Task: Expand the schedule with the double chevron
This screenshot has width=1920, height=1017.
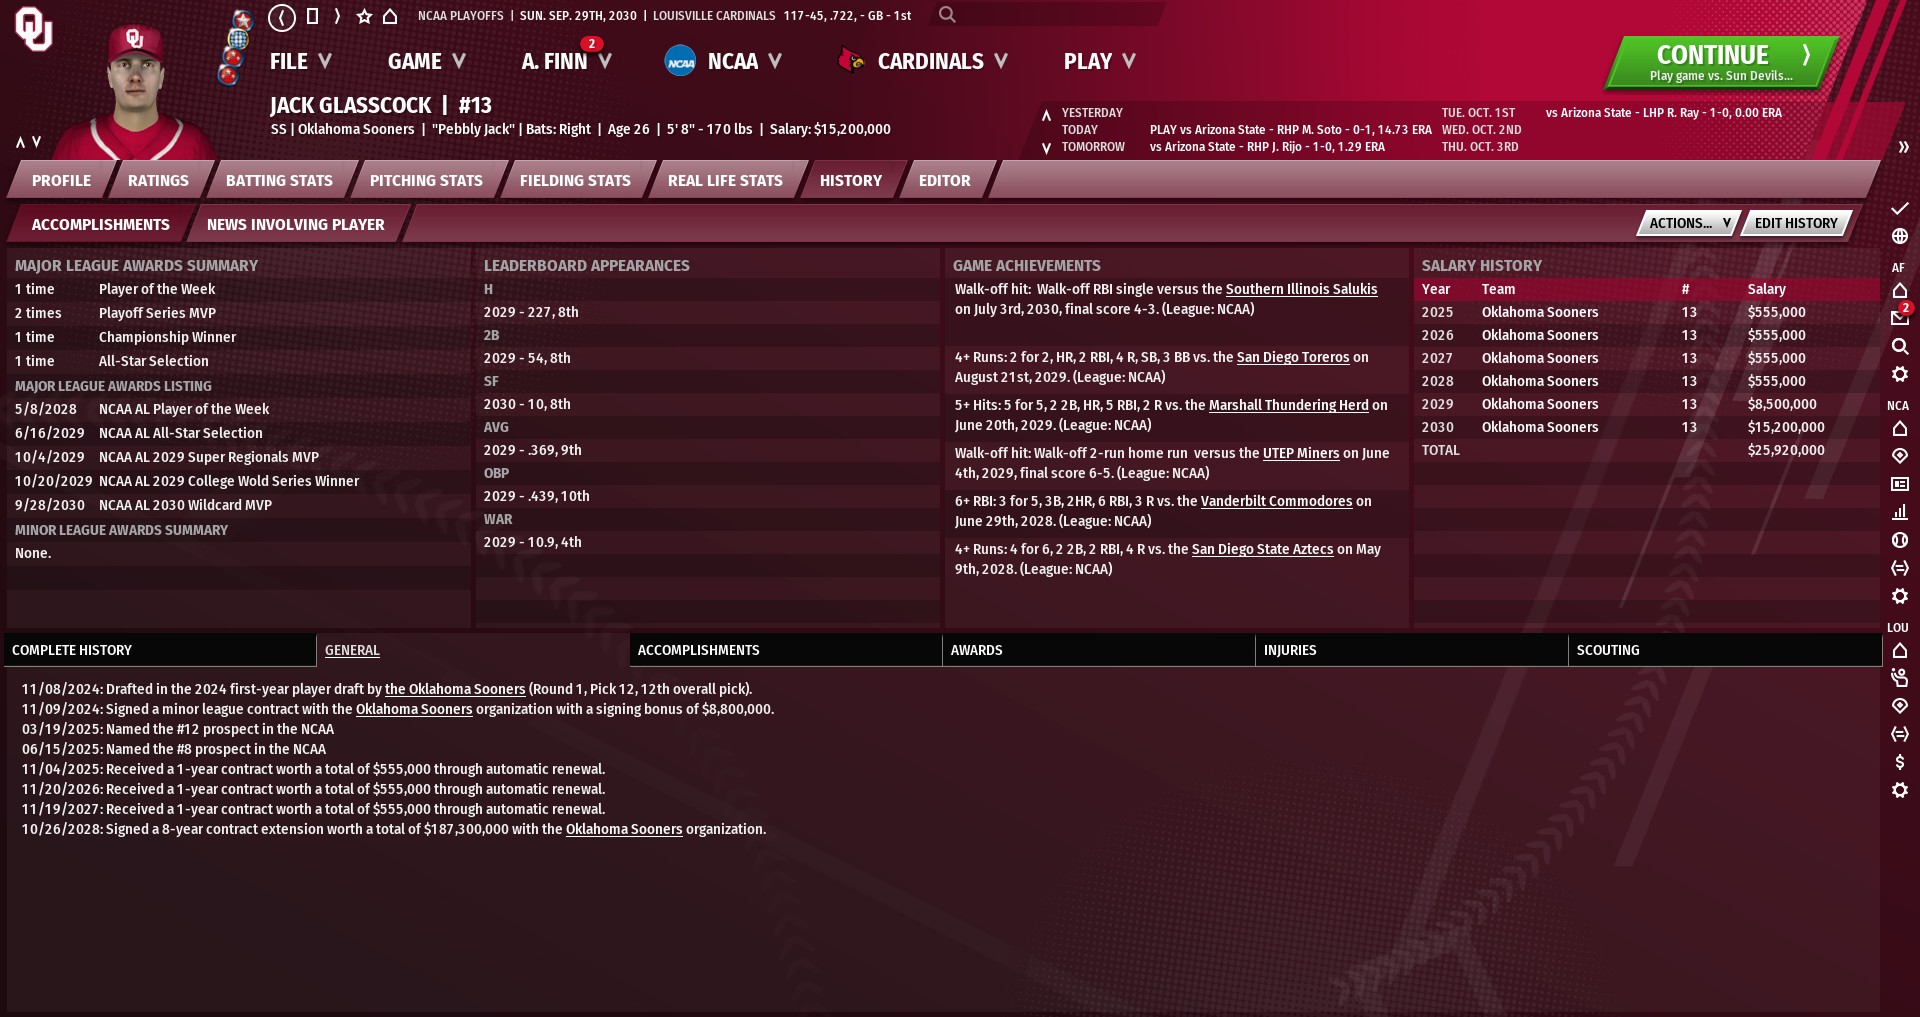Action: coord(1903,147)
